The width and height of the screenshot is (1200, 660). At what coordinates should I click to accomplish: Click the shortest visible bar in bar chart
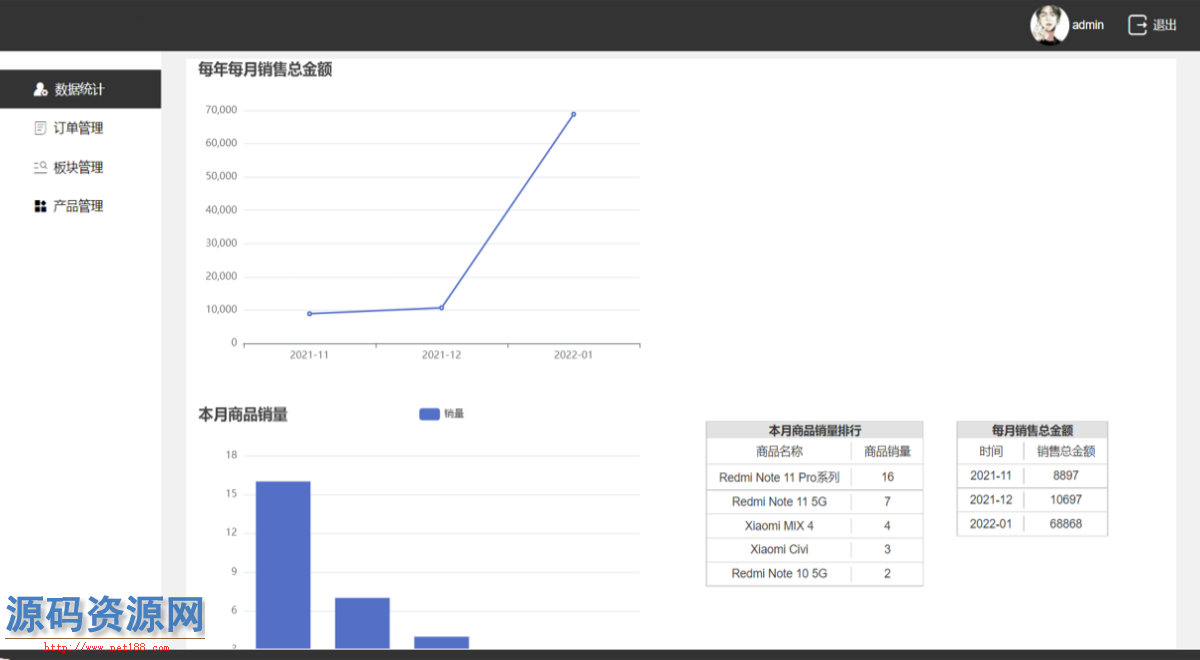coord(441,643)
